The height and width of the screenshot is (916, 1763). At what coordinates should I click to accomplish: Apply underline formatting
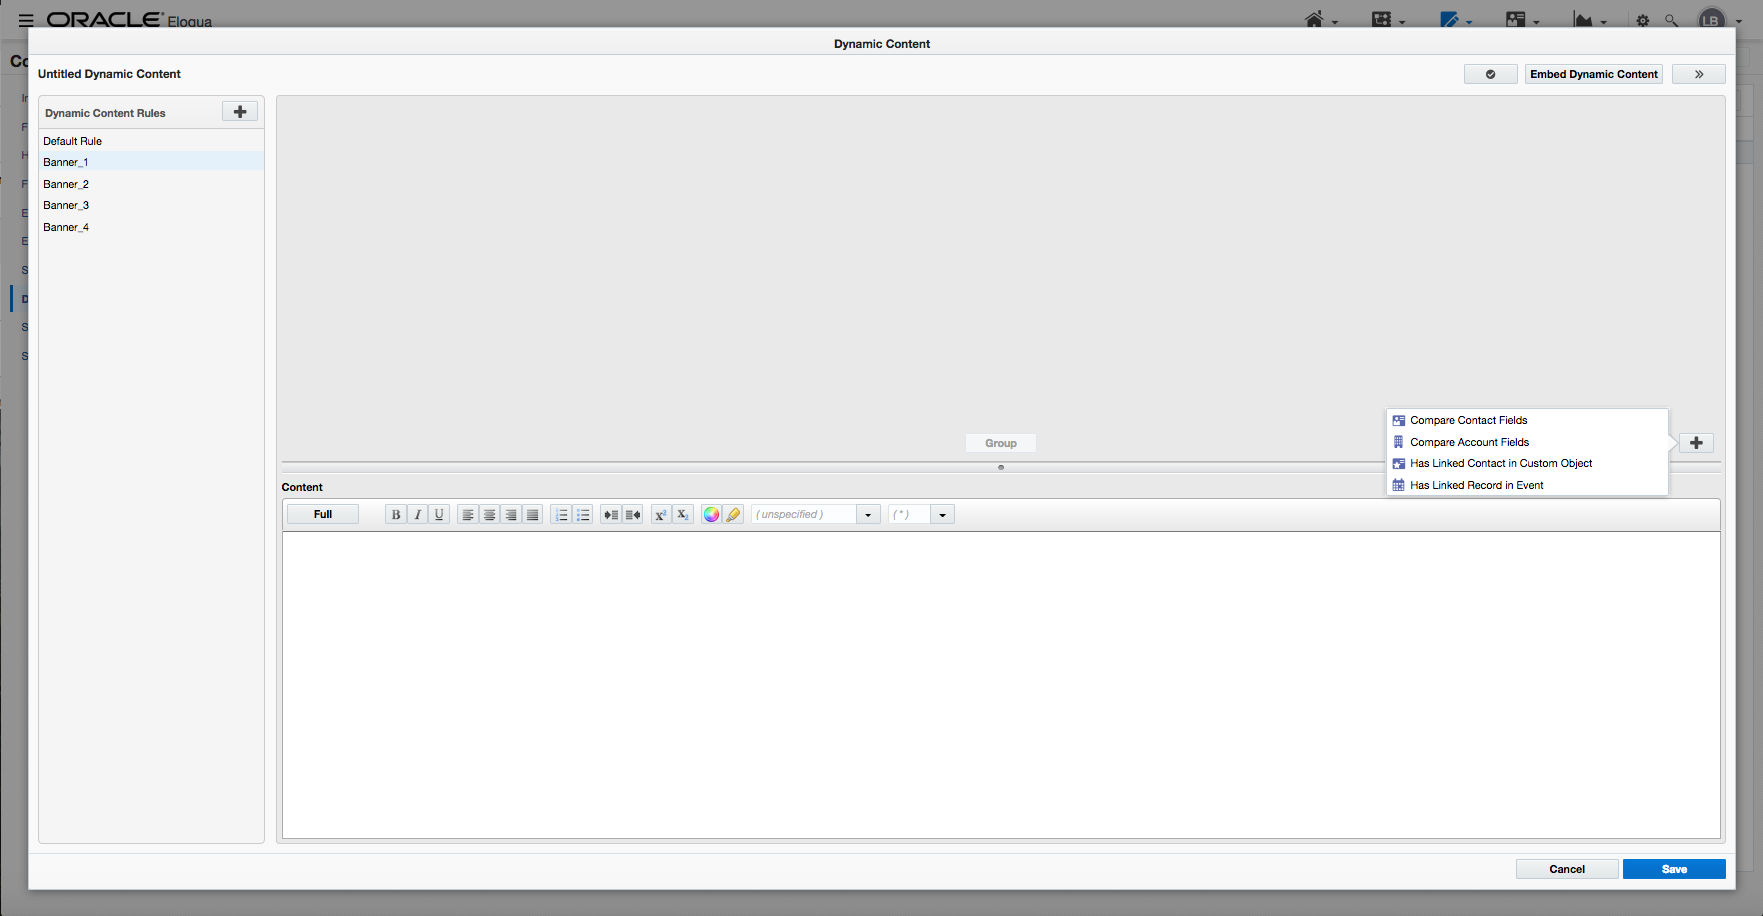coord(439,514)
